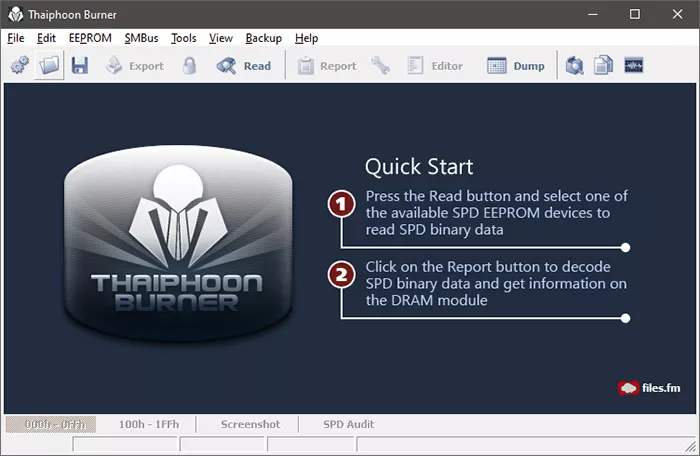Click the files.fm logo link

click(x=650, y=388)
